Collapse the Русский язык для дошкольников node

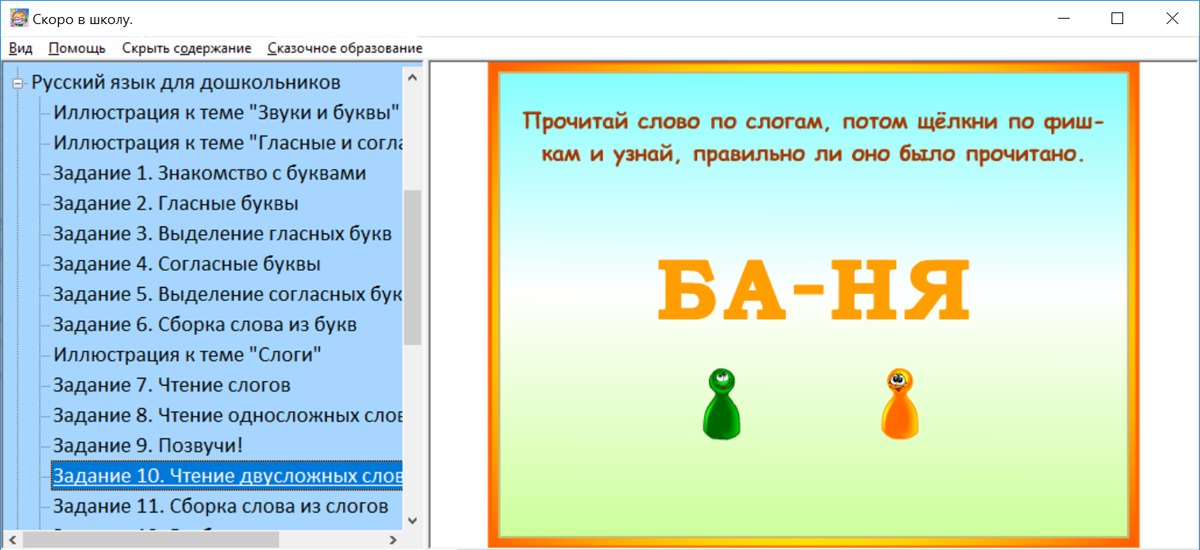17,83
